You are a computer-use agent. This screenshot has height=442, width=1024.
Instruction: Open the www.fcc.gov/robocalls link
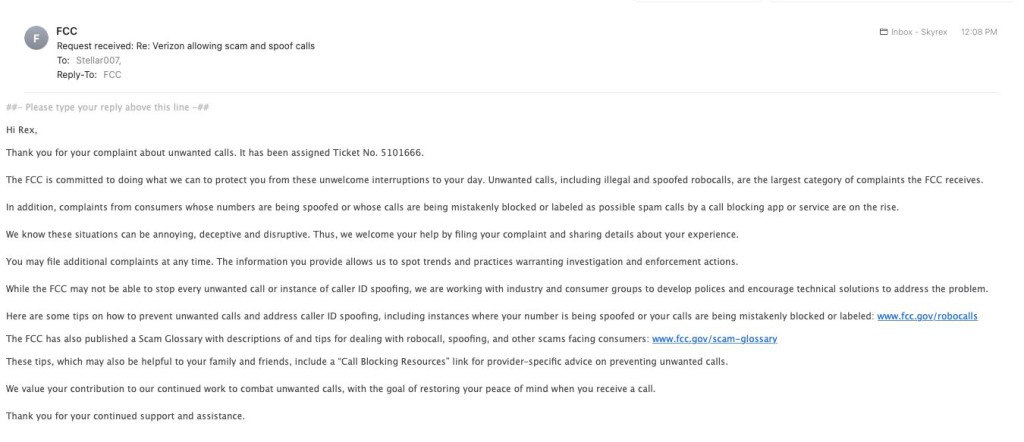tap(926, 315)
